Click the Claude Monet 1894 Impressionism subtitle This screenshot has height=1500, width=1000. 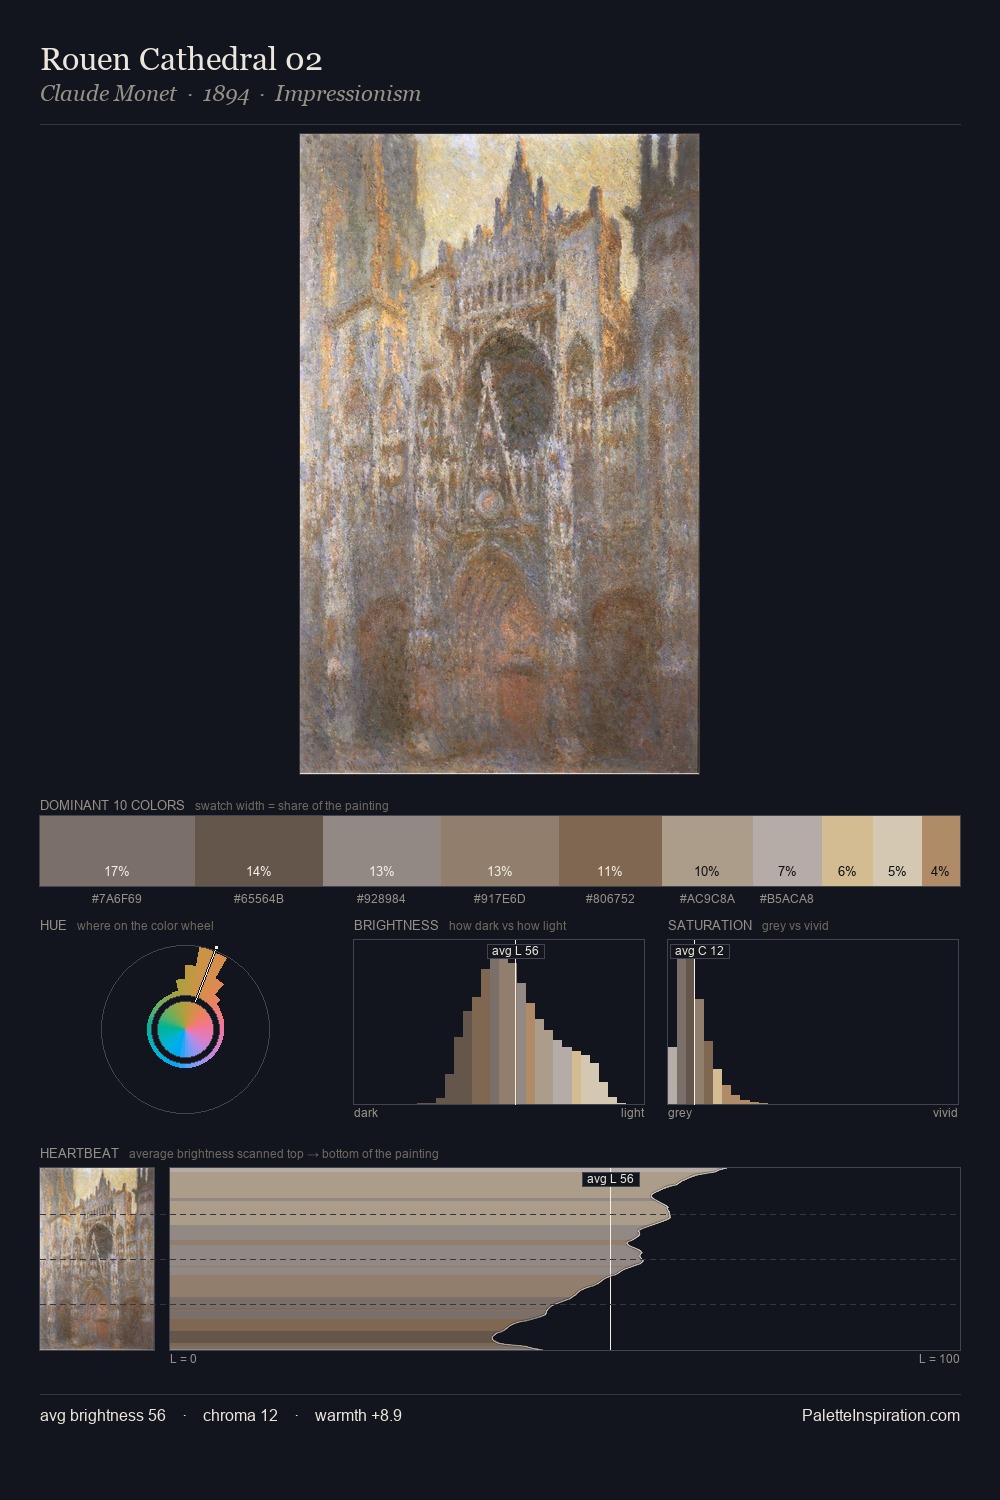(x=230, y=94)
